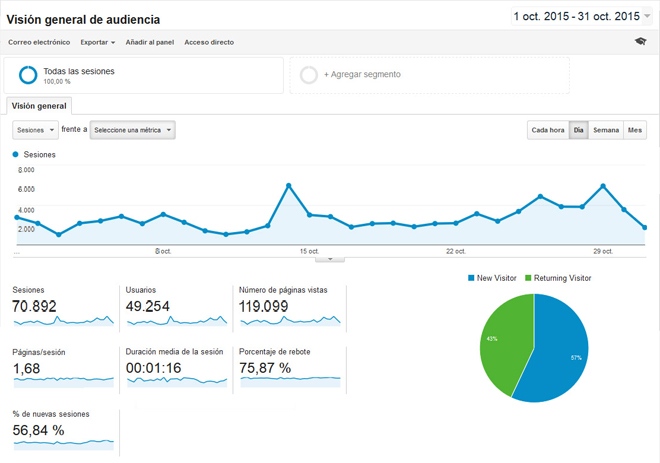The image size is (660, 463).
Task: Switch chart granularity to Semana
Action: [605, 130]
